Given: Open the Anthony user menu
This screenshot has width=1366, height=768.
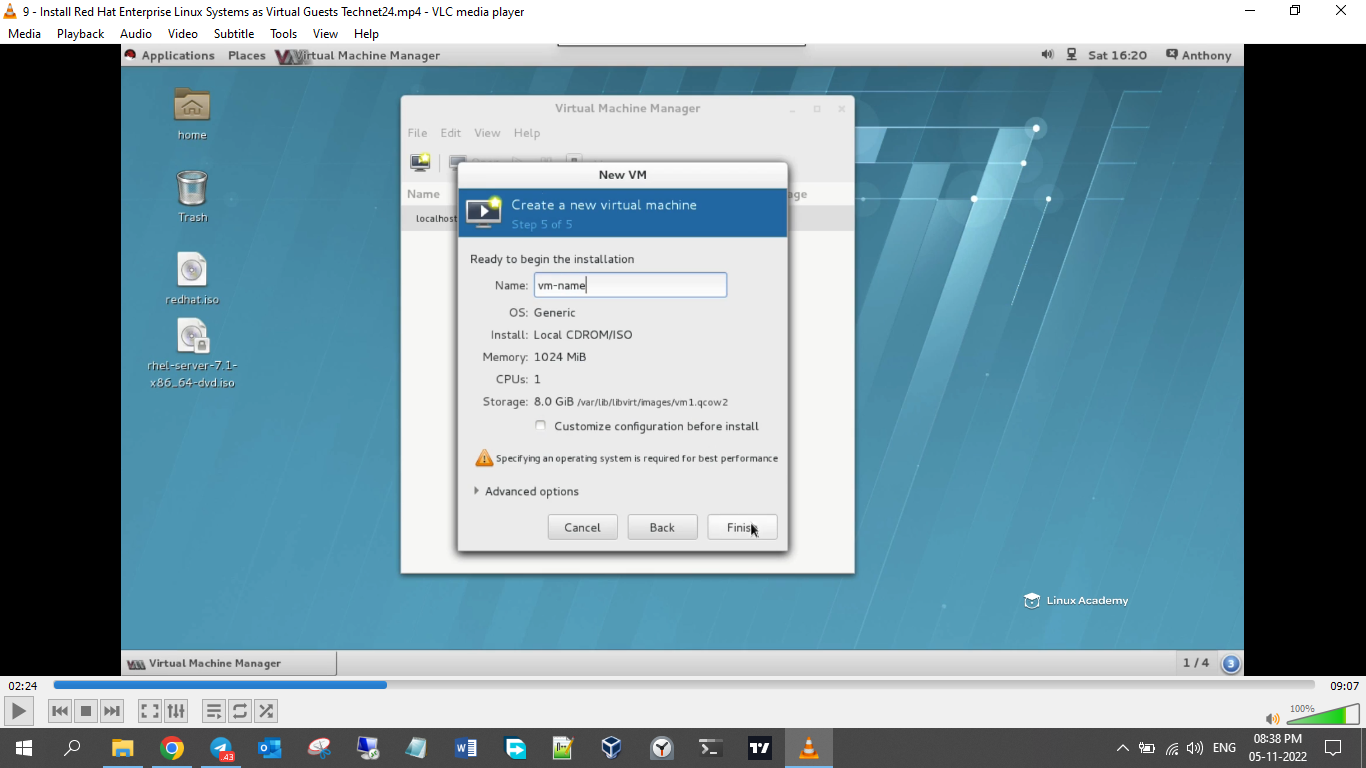Looking at the screenshot, I should pos(1199,55).
